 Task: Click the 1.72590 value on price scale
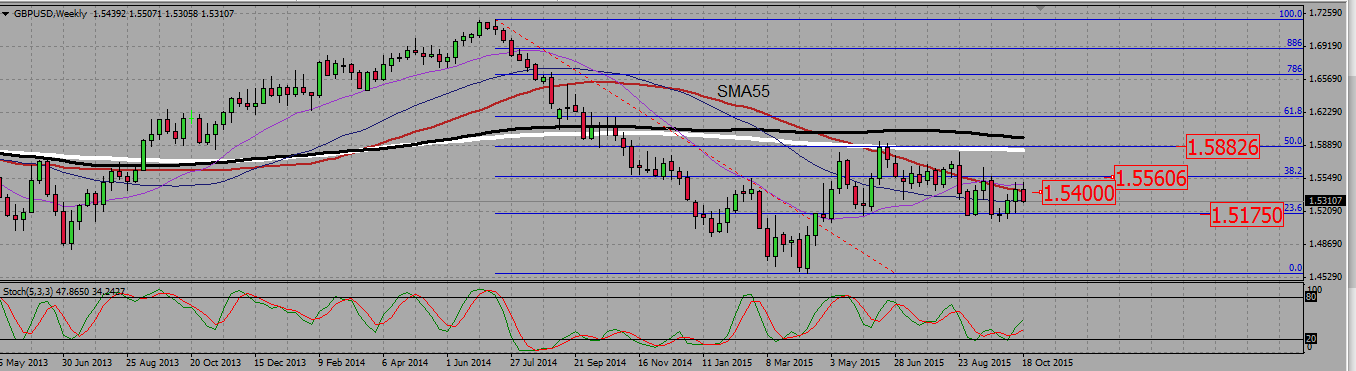point(1330,13)
